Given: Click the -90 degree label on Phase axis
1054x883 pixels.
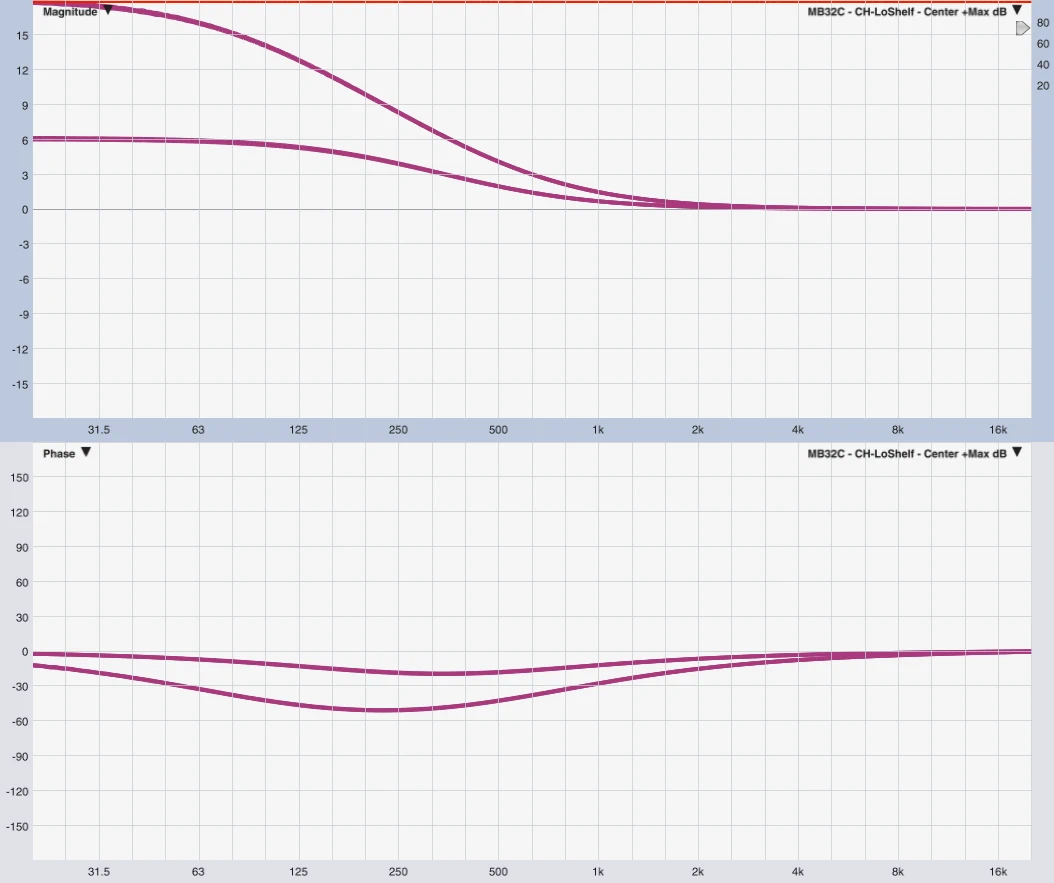Looking at the screenshot, I should 19,756.
